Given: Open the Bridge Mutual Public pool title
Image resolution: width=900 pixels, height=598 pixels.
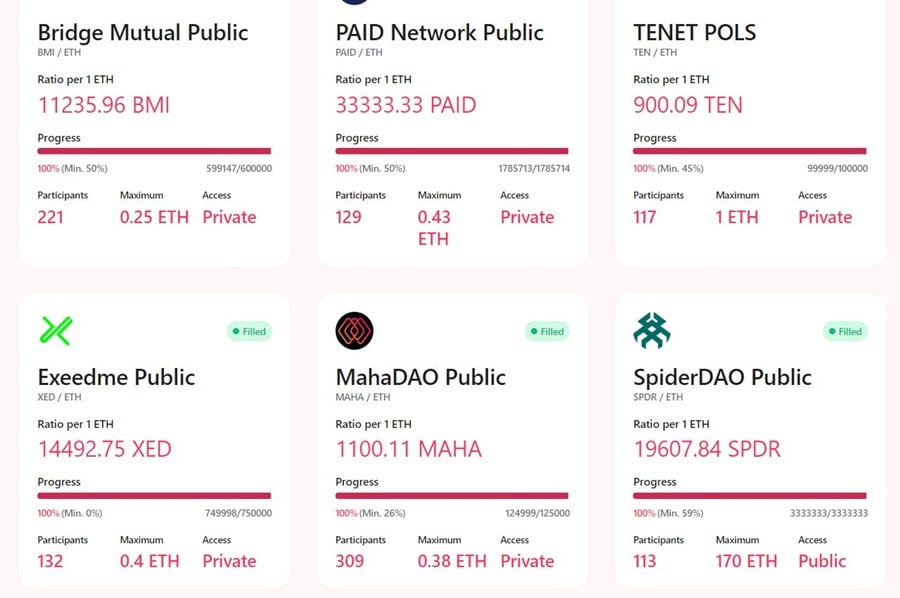Looking at the screenshot, I should coord(143,32).
